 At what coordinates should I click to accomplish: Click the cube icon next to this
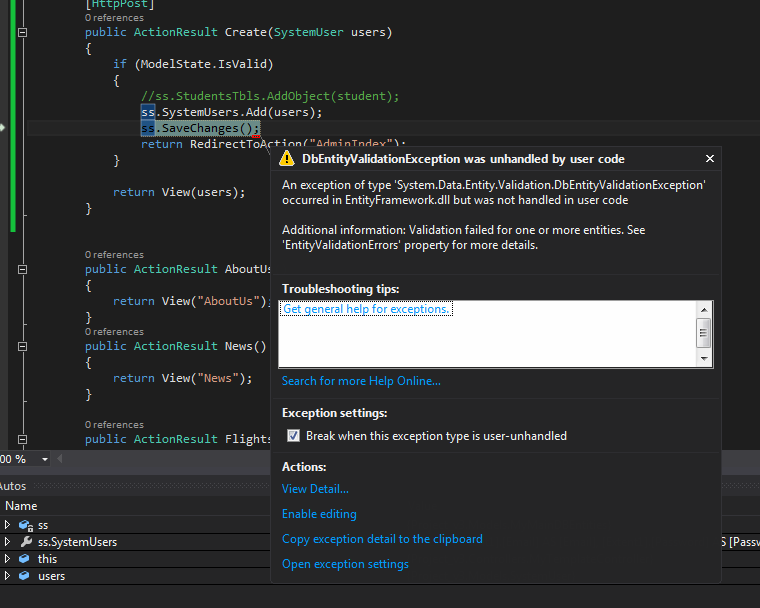click(x=26, y=559)
